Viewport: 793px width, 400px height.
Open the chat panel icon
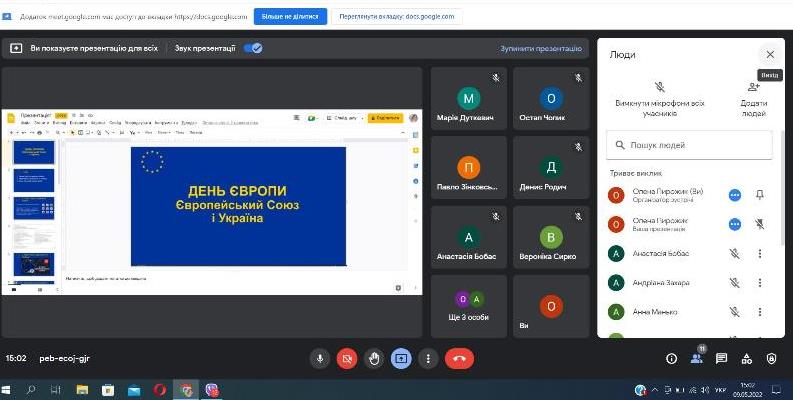click(x=722, y=358)
